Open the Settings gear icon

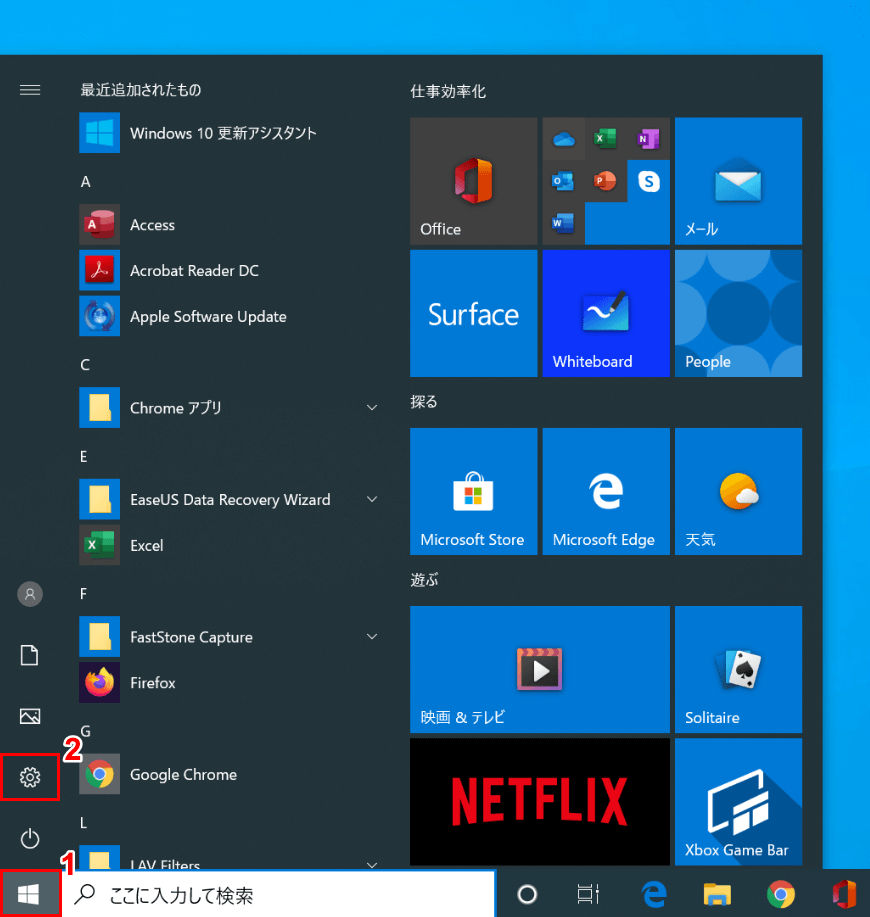[30, 777]
